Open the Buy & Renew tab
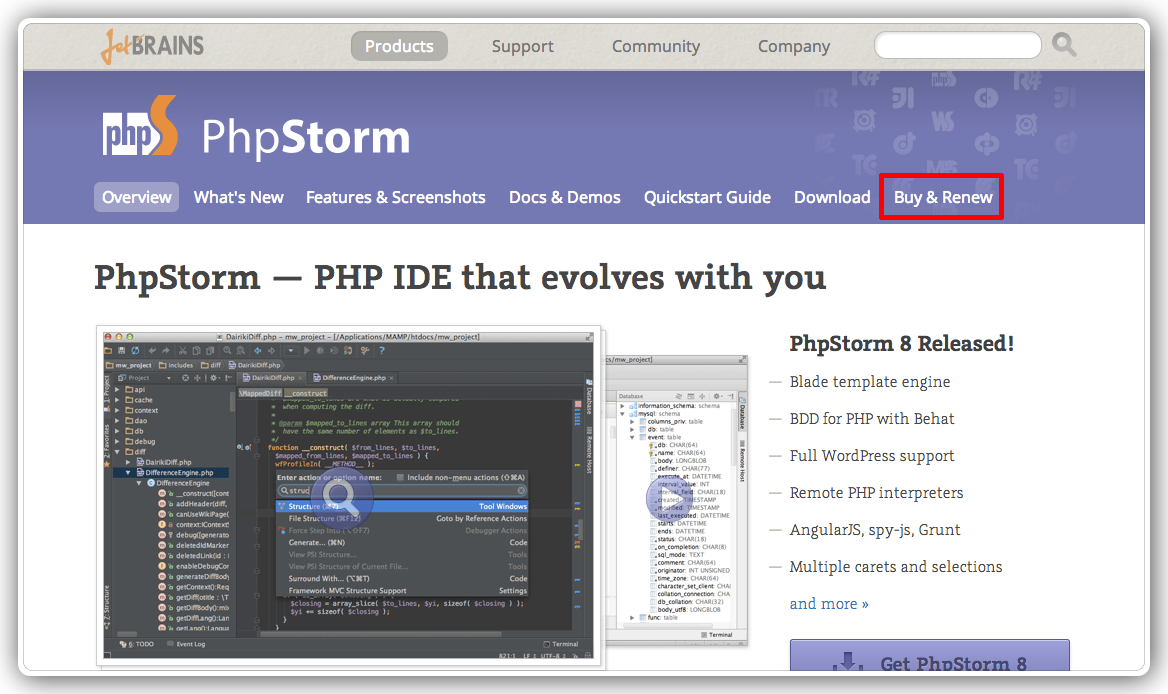 point(942,197)
